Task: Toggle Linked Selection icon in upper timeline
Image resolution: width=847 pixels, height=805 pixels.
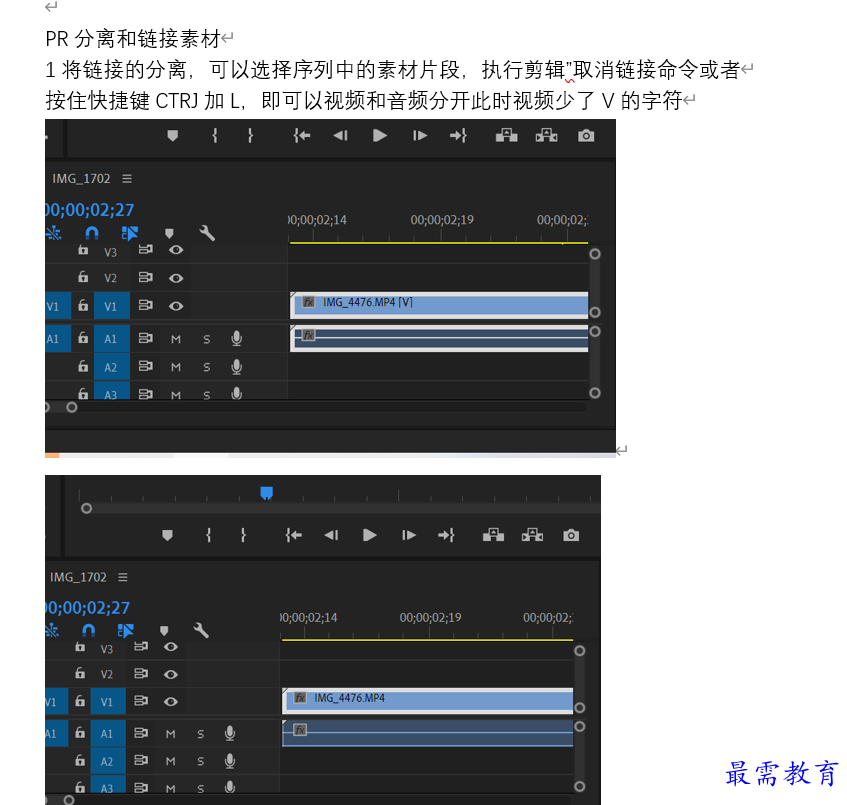Action: click(130, 233)
